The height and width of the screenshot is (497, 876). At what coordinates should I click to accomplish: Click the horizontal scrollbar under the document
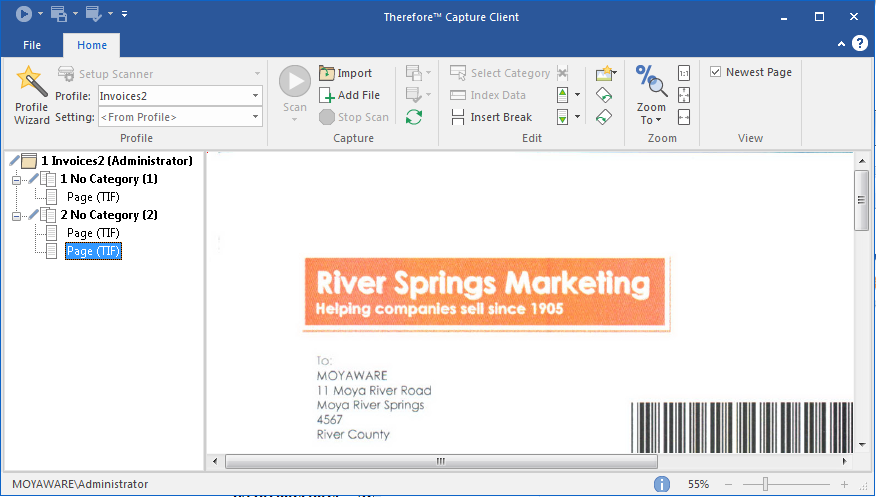pos(440,461)
